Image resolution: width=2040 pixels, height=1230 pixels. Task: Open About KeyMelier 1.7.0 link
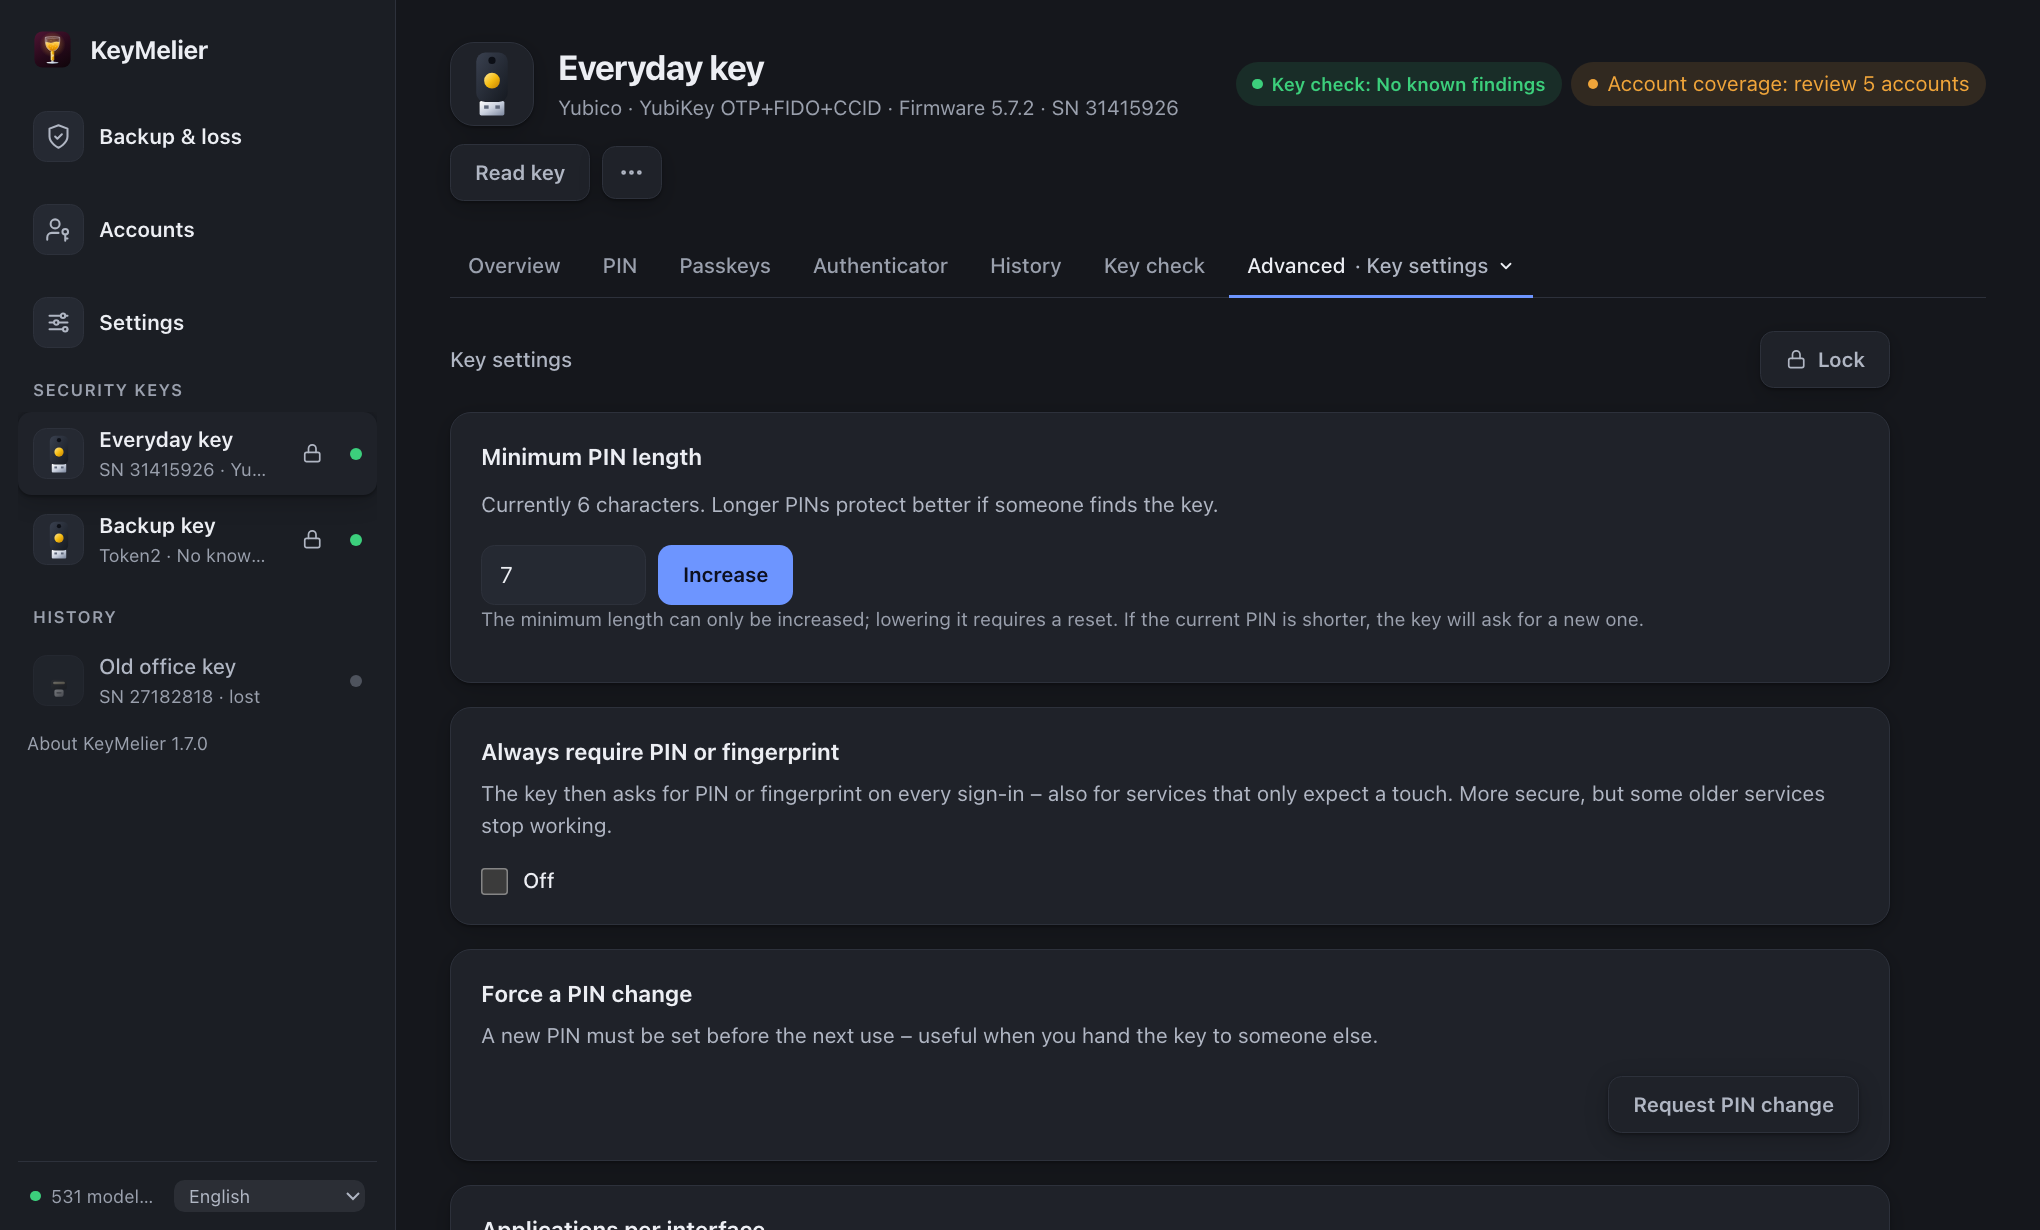117,743
